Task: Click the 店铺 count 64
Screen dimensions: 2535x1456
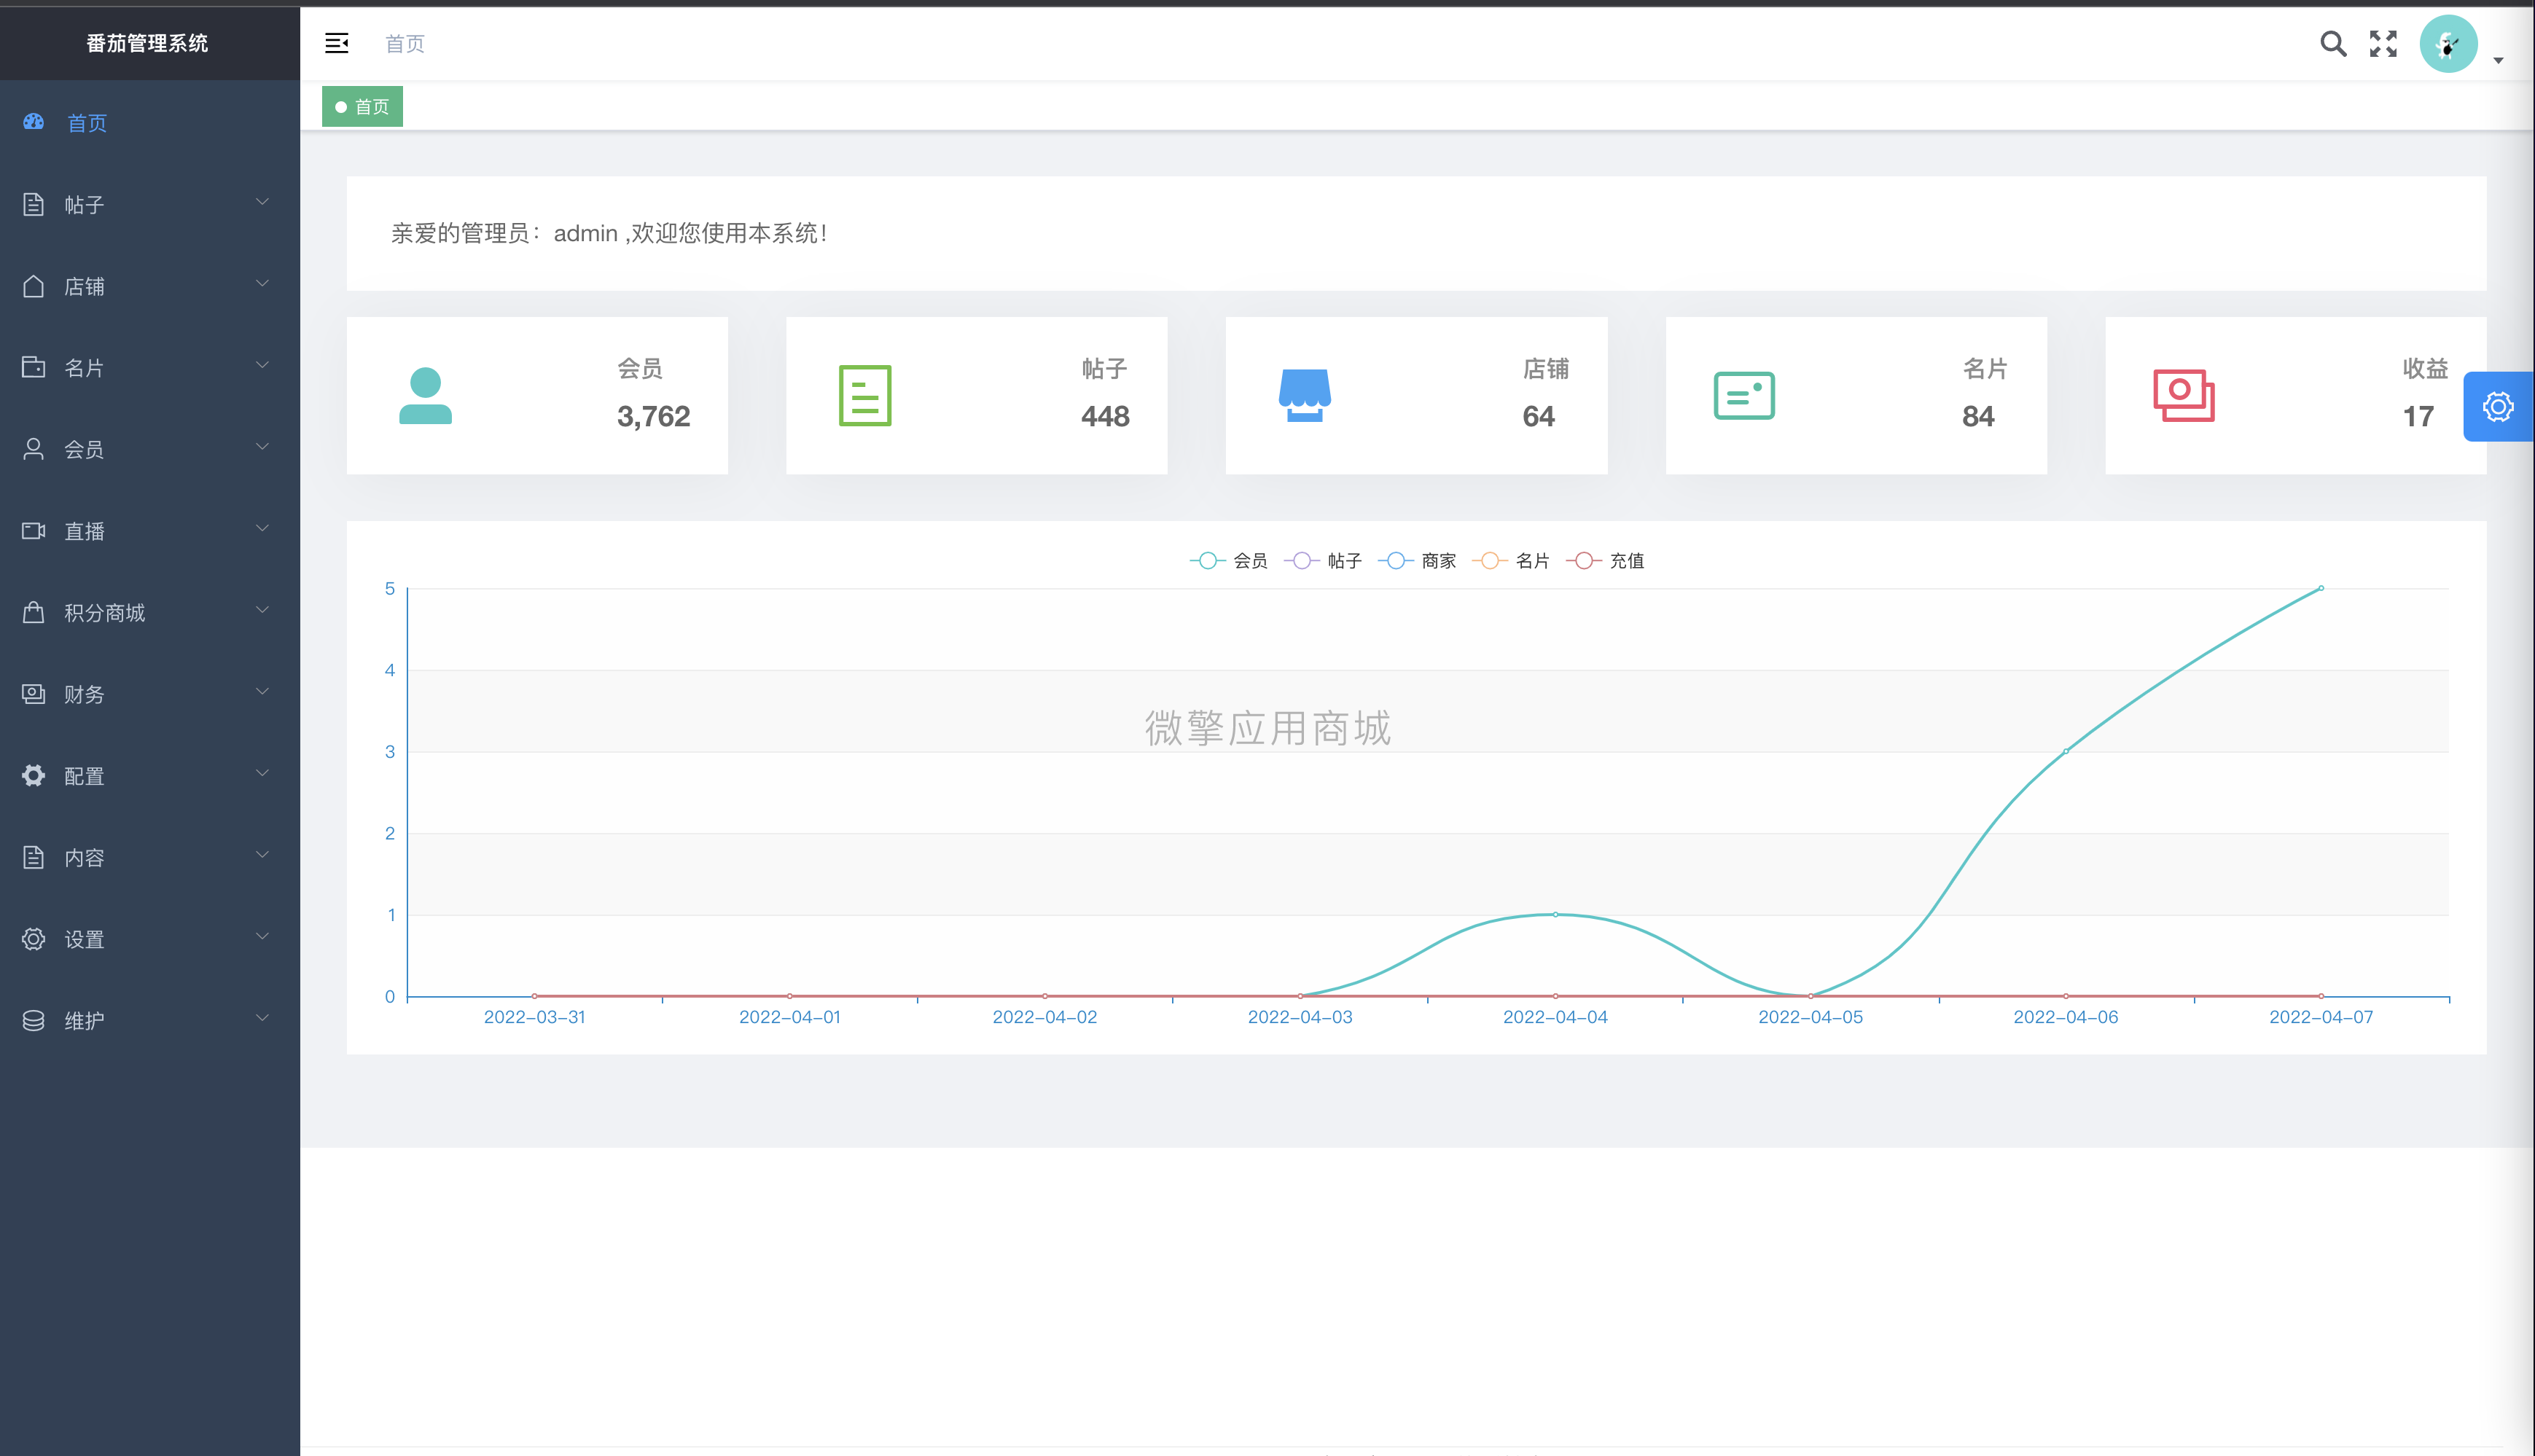Action: click(x=1539, y=416)
